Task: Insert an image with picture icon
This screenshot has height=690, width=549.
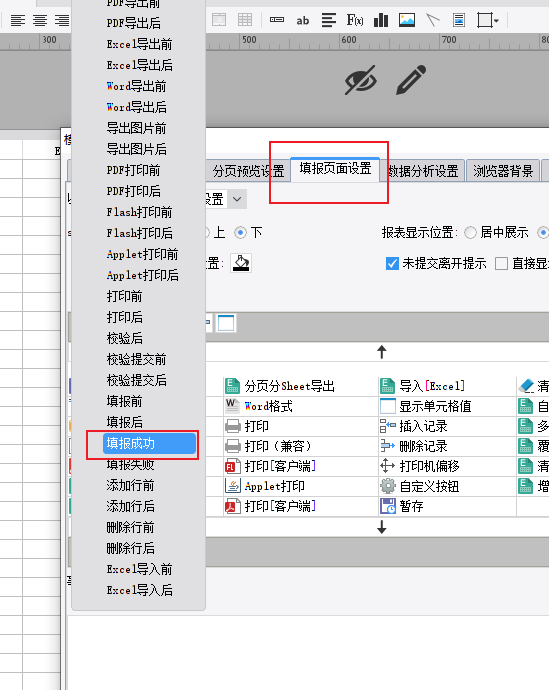Action: pyautogui.click(x=407, y=20)
